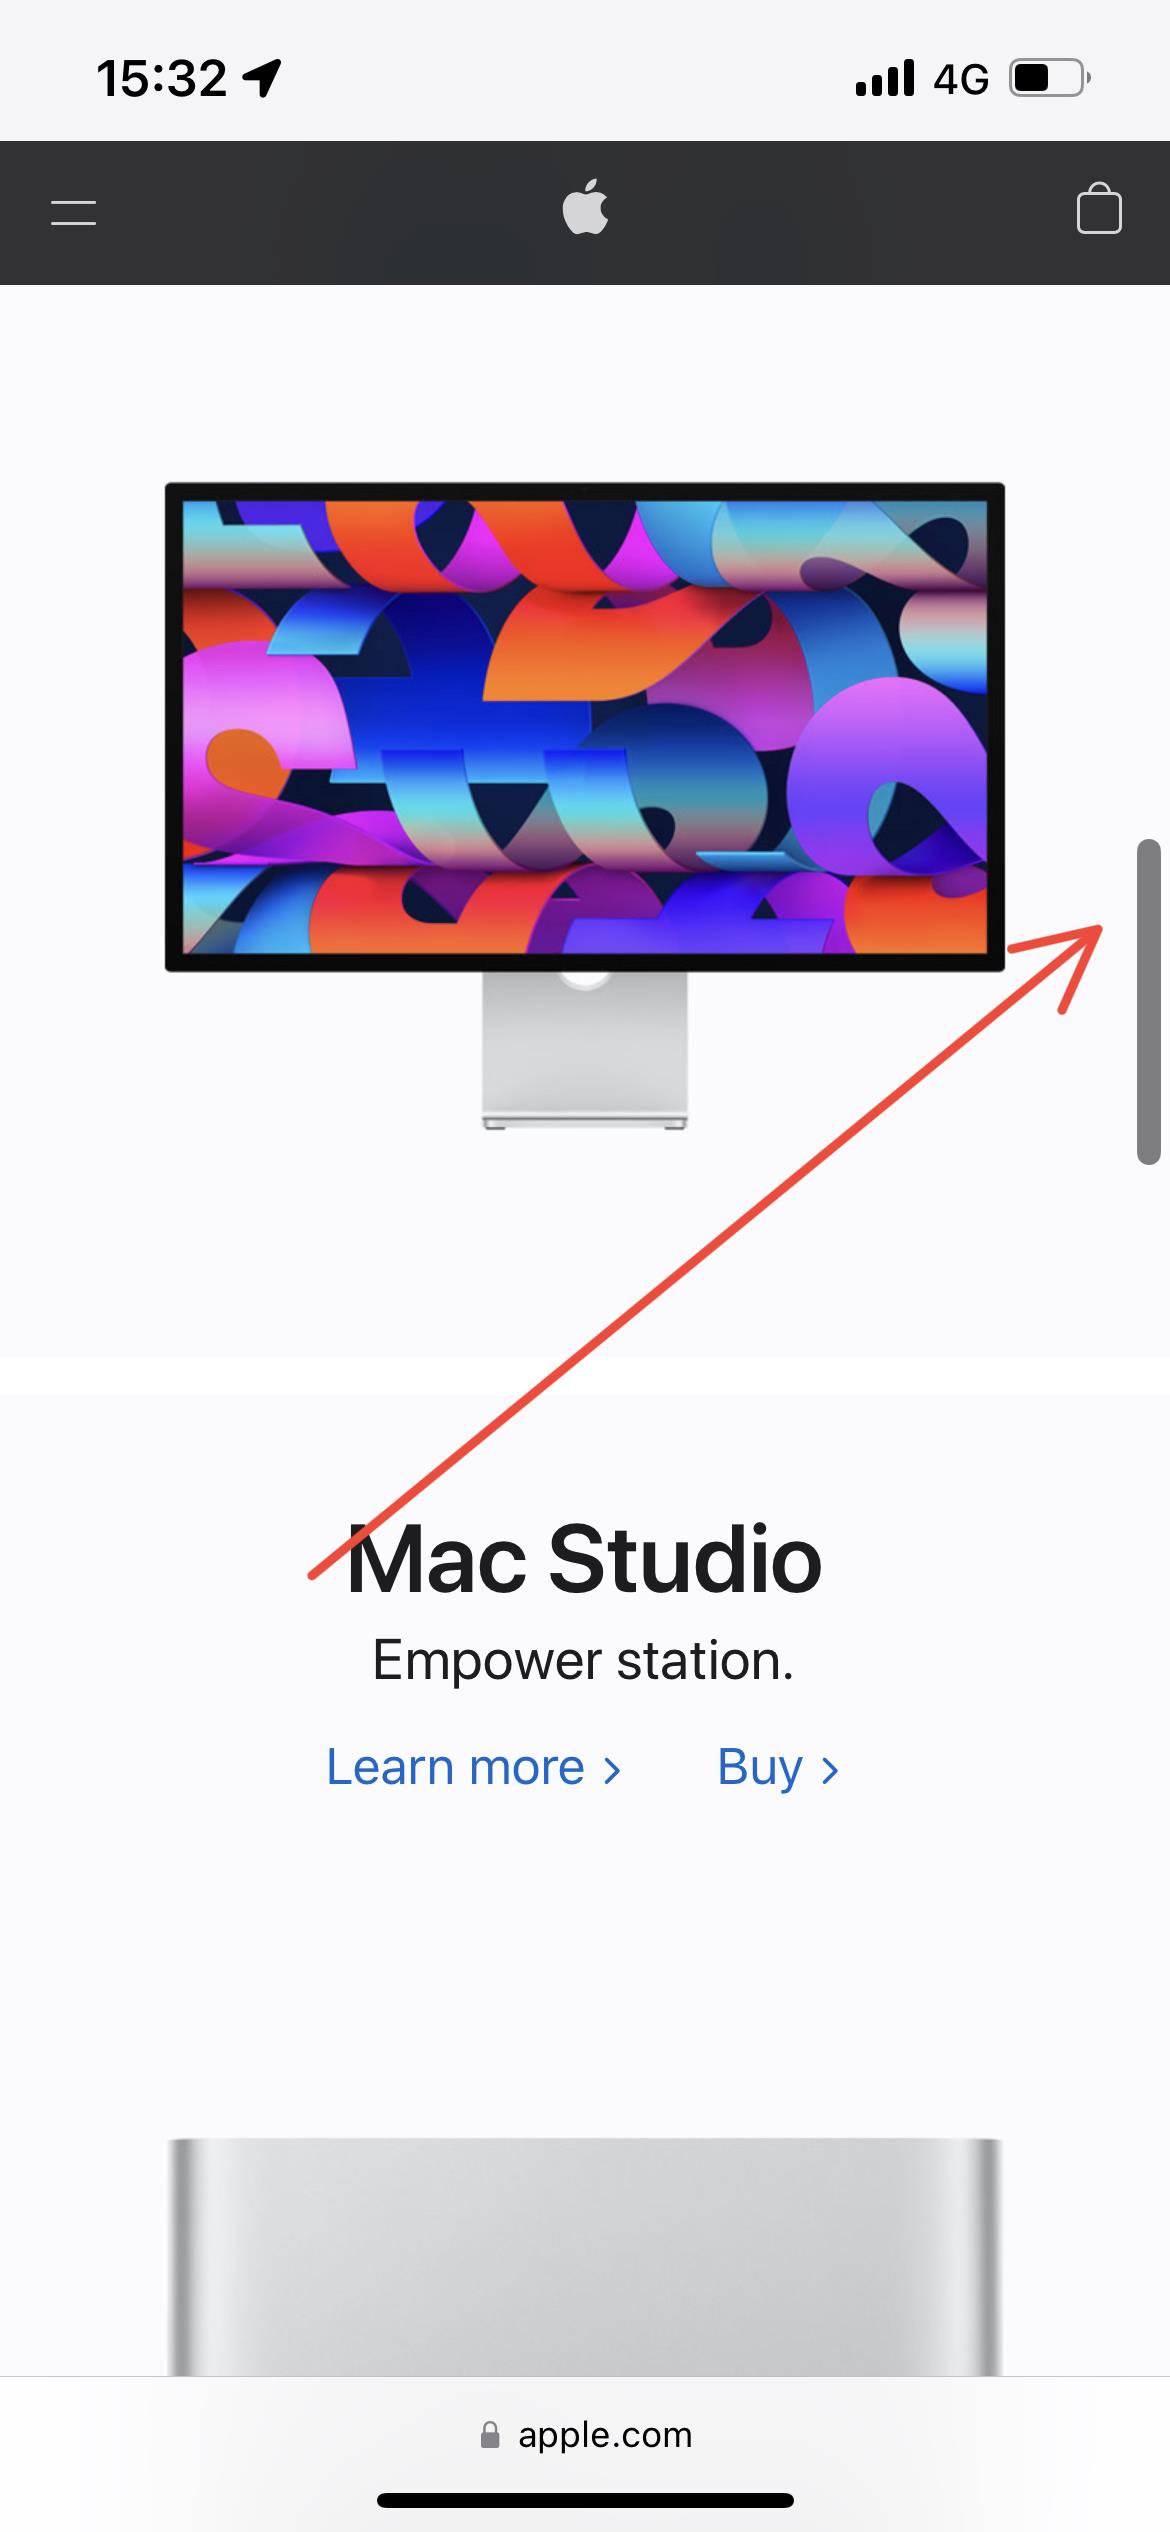Tap the page scrollbar handle
The image size is (1170, 2532).
[1148, 1002]
